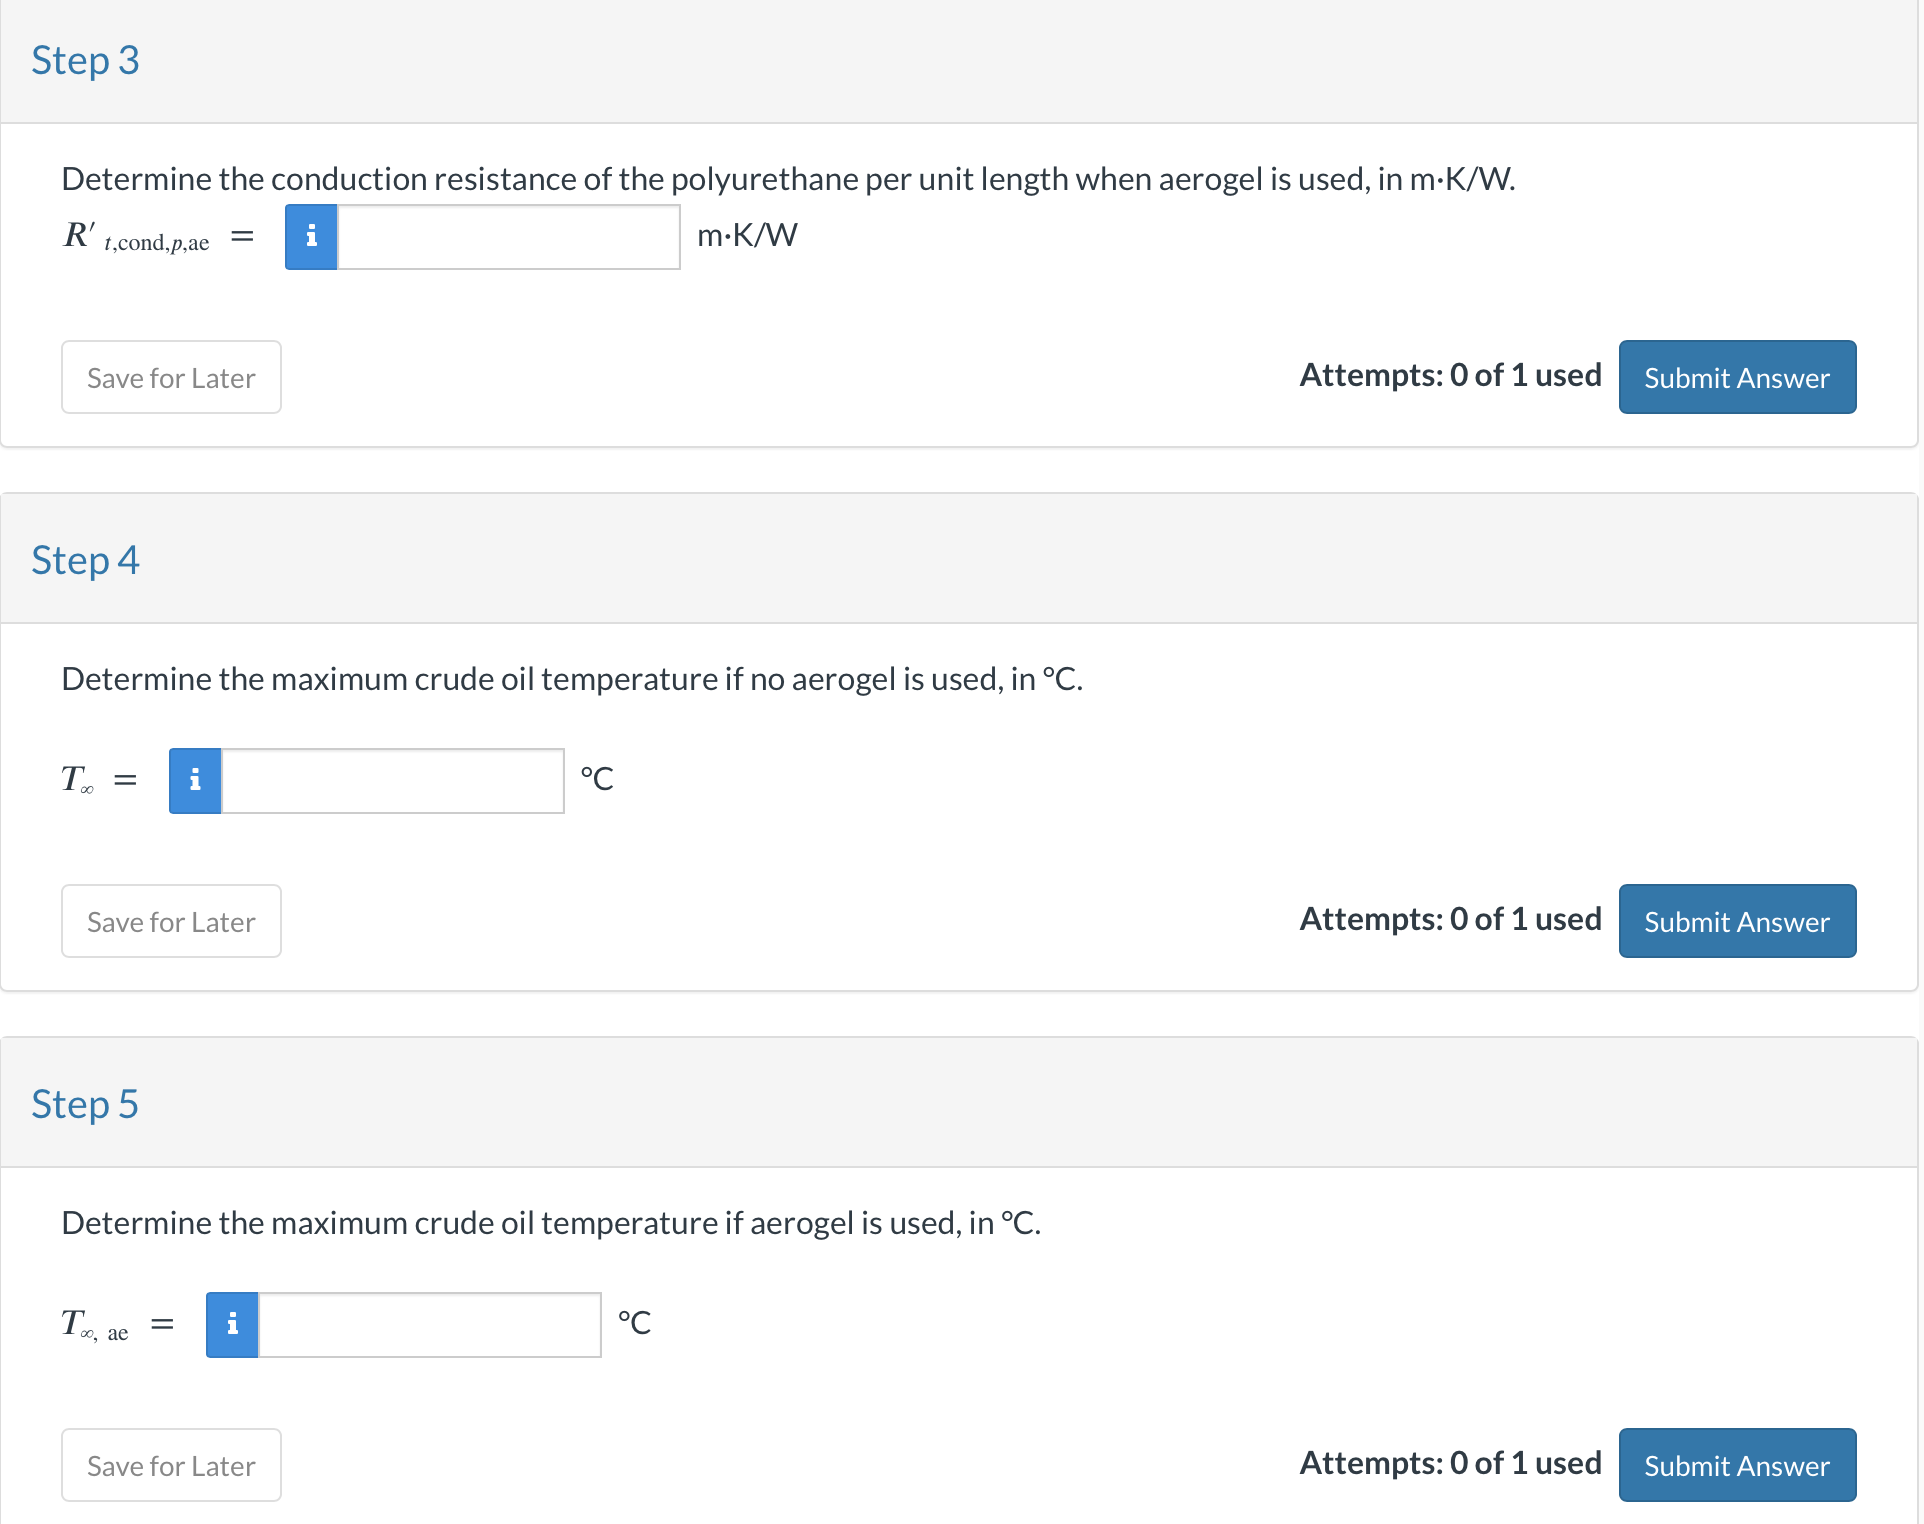Click the polyurethane conduction resistance question text
Image resolution: width=1924 pixels, height=1524 pixels.
point(788,179)
